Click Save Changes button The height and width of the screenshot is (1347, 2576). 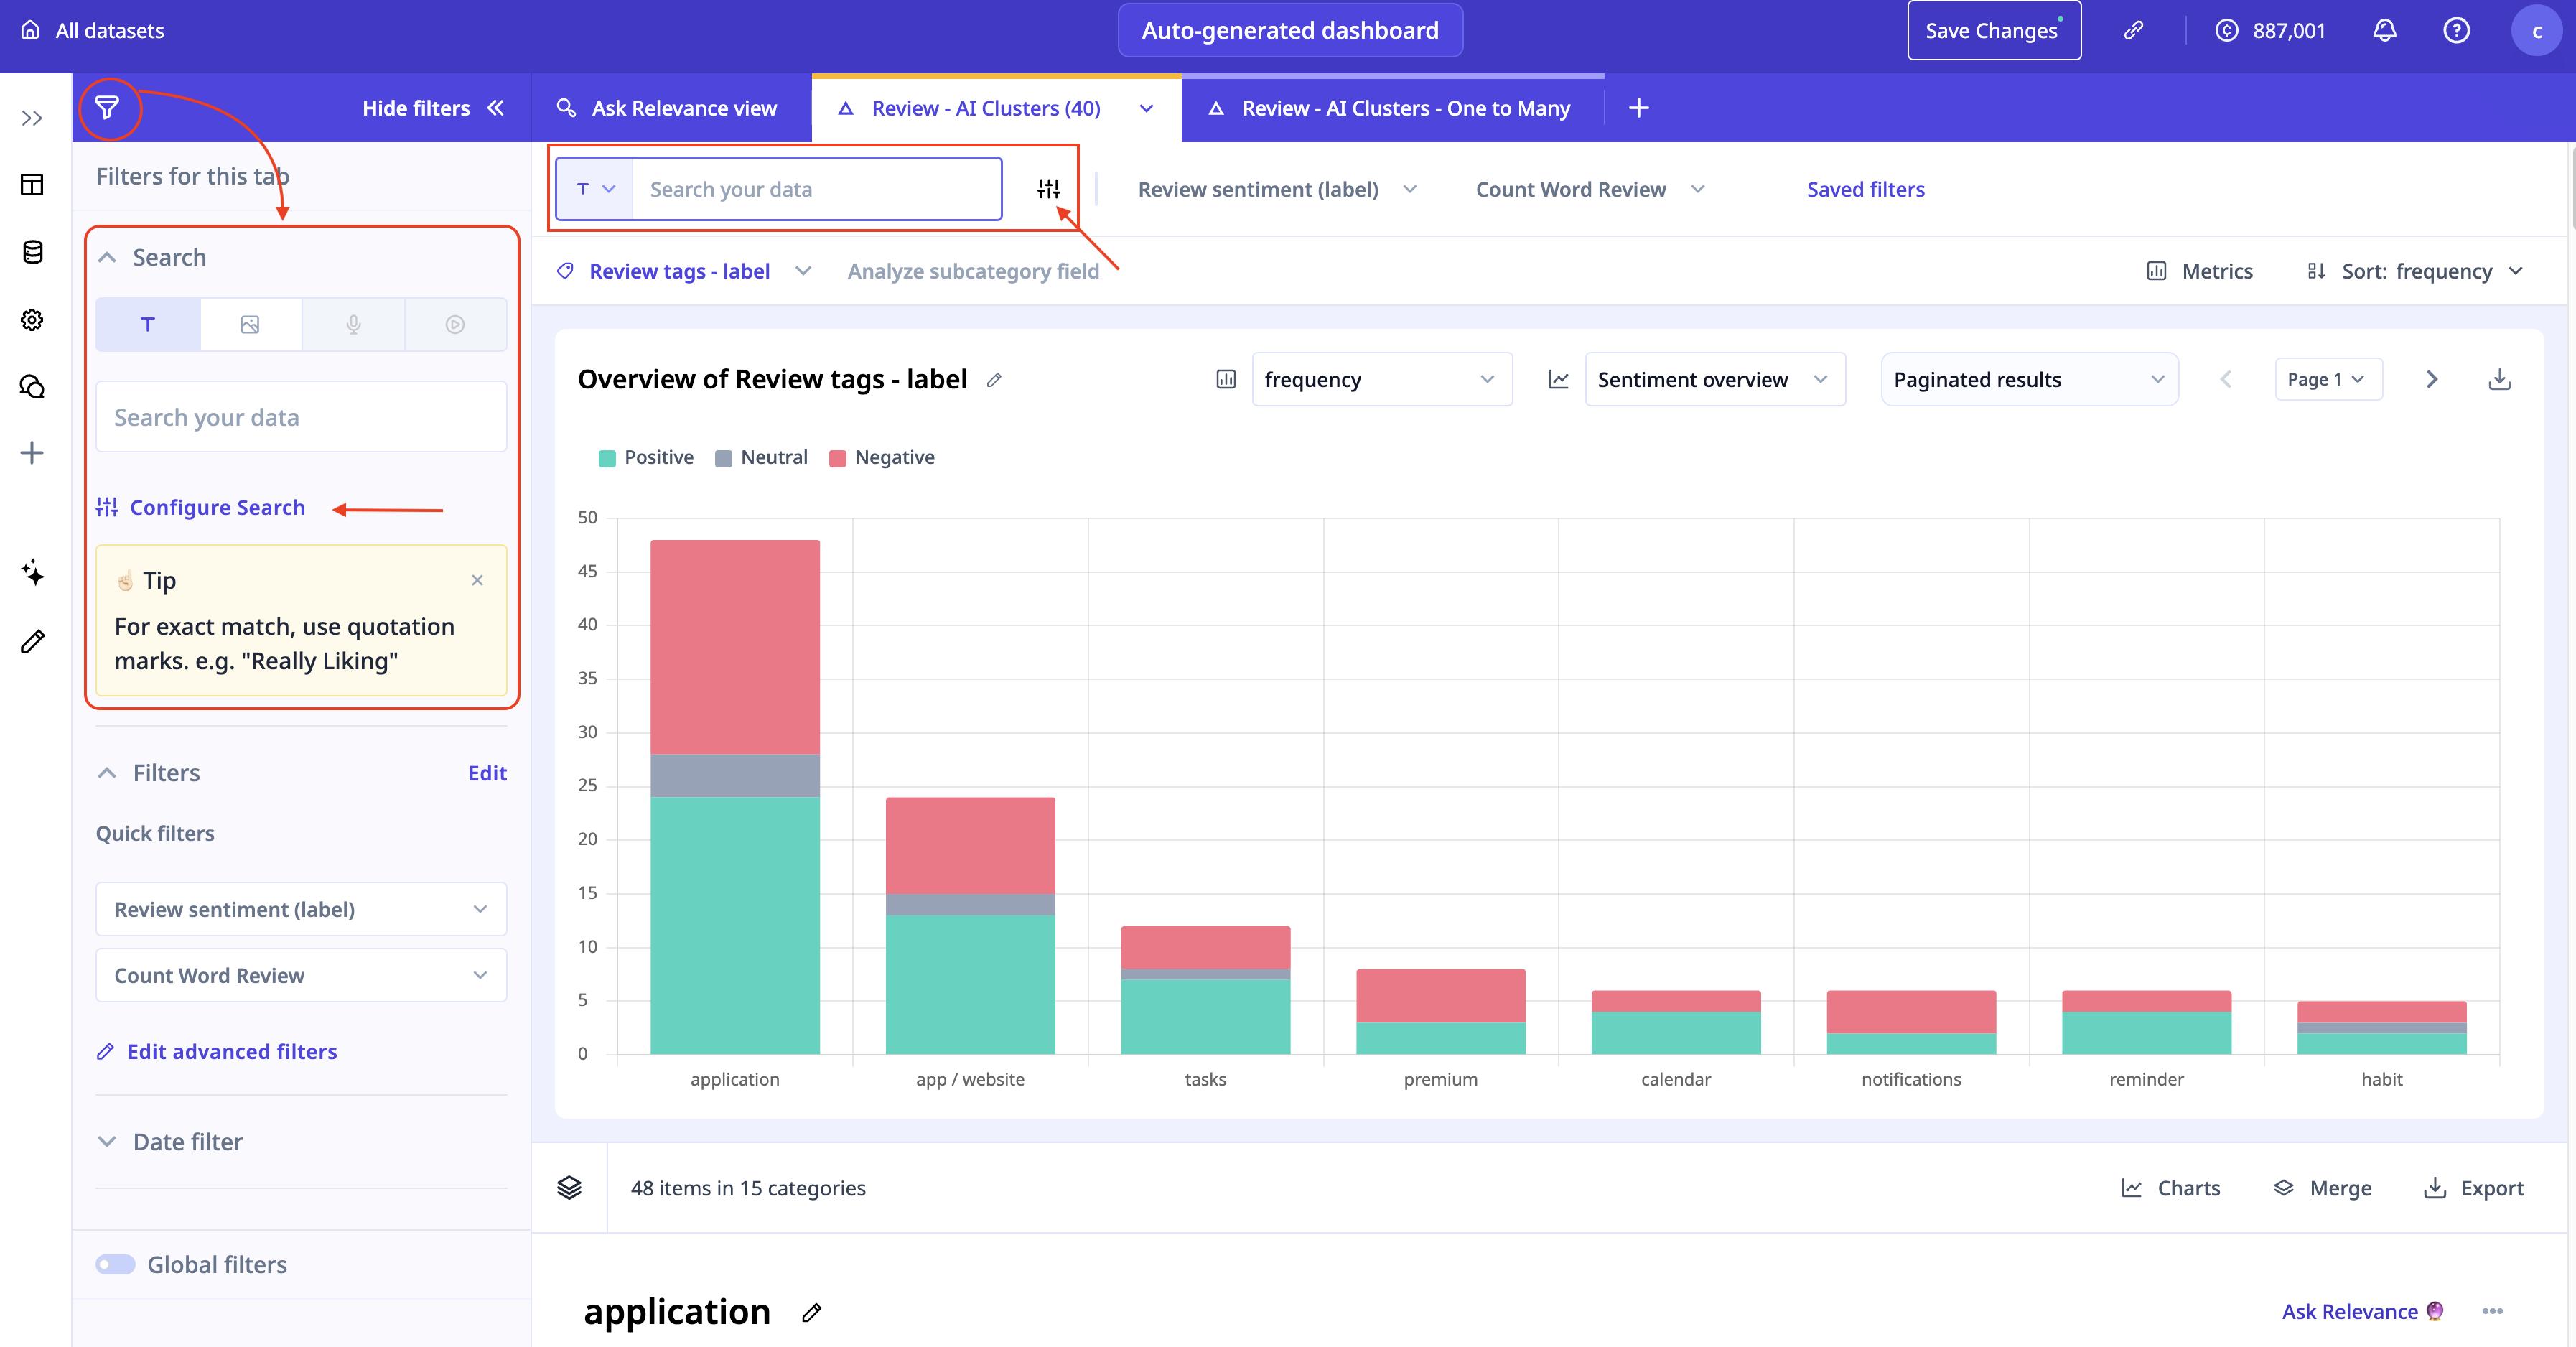(1992, 31)
